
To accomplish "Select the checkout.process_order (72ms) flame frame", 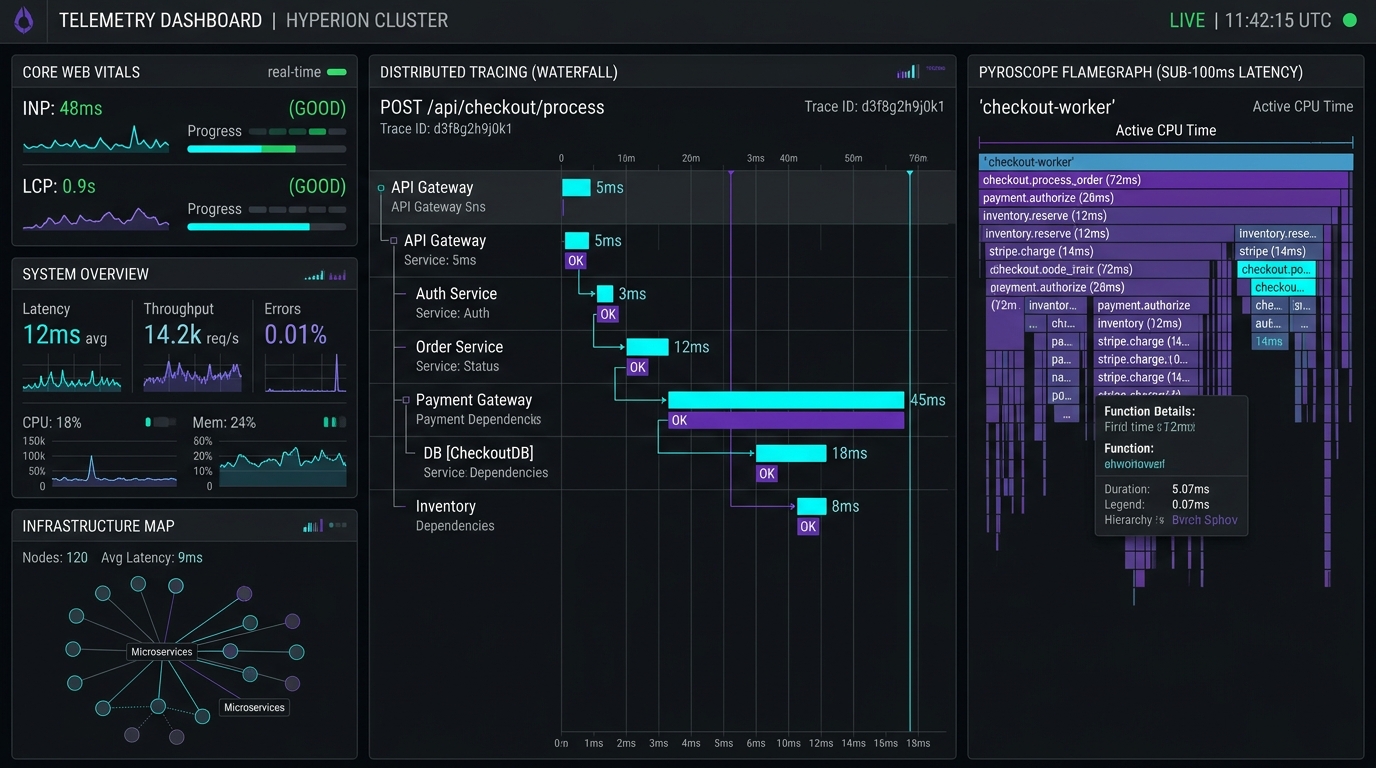I will [1162, 180].
